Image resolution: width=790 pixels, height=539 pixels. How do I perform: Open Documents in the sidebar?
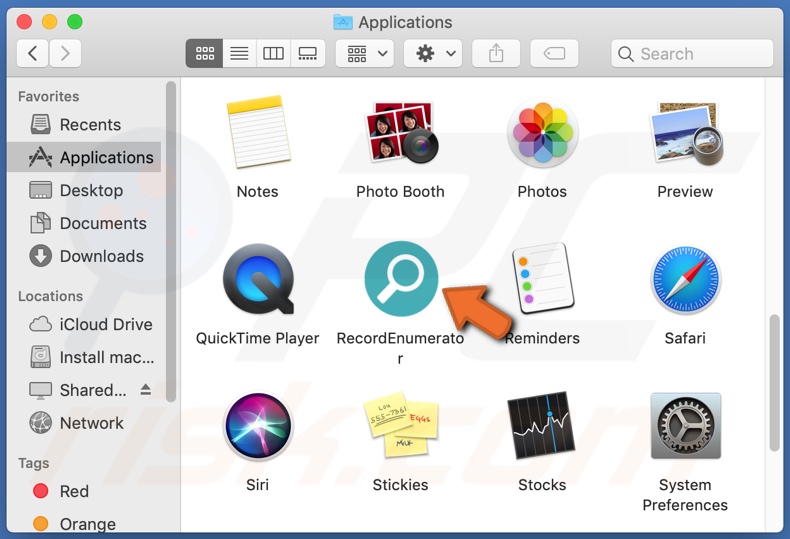[x=86, y=223]
